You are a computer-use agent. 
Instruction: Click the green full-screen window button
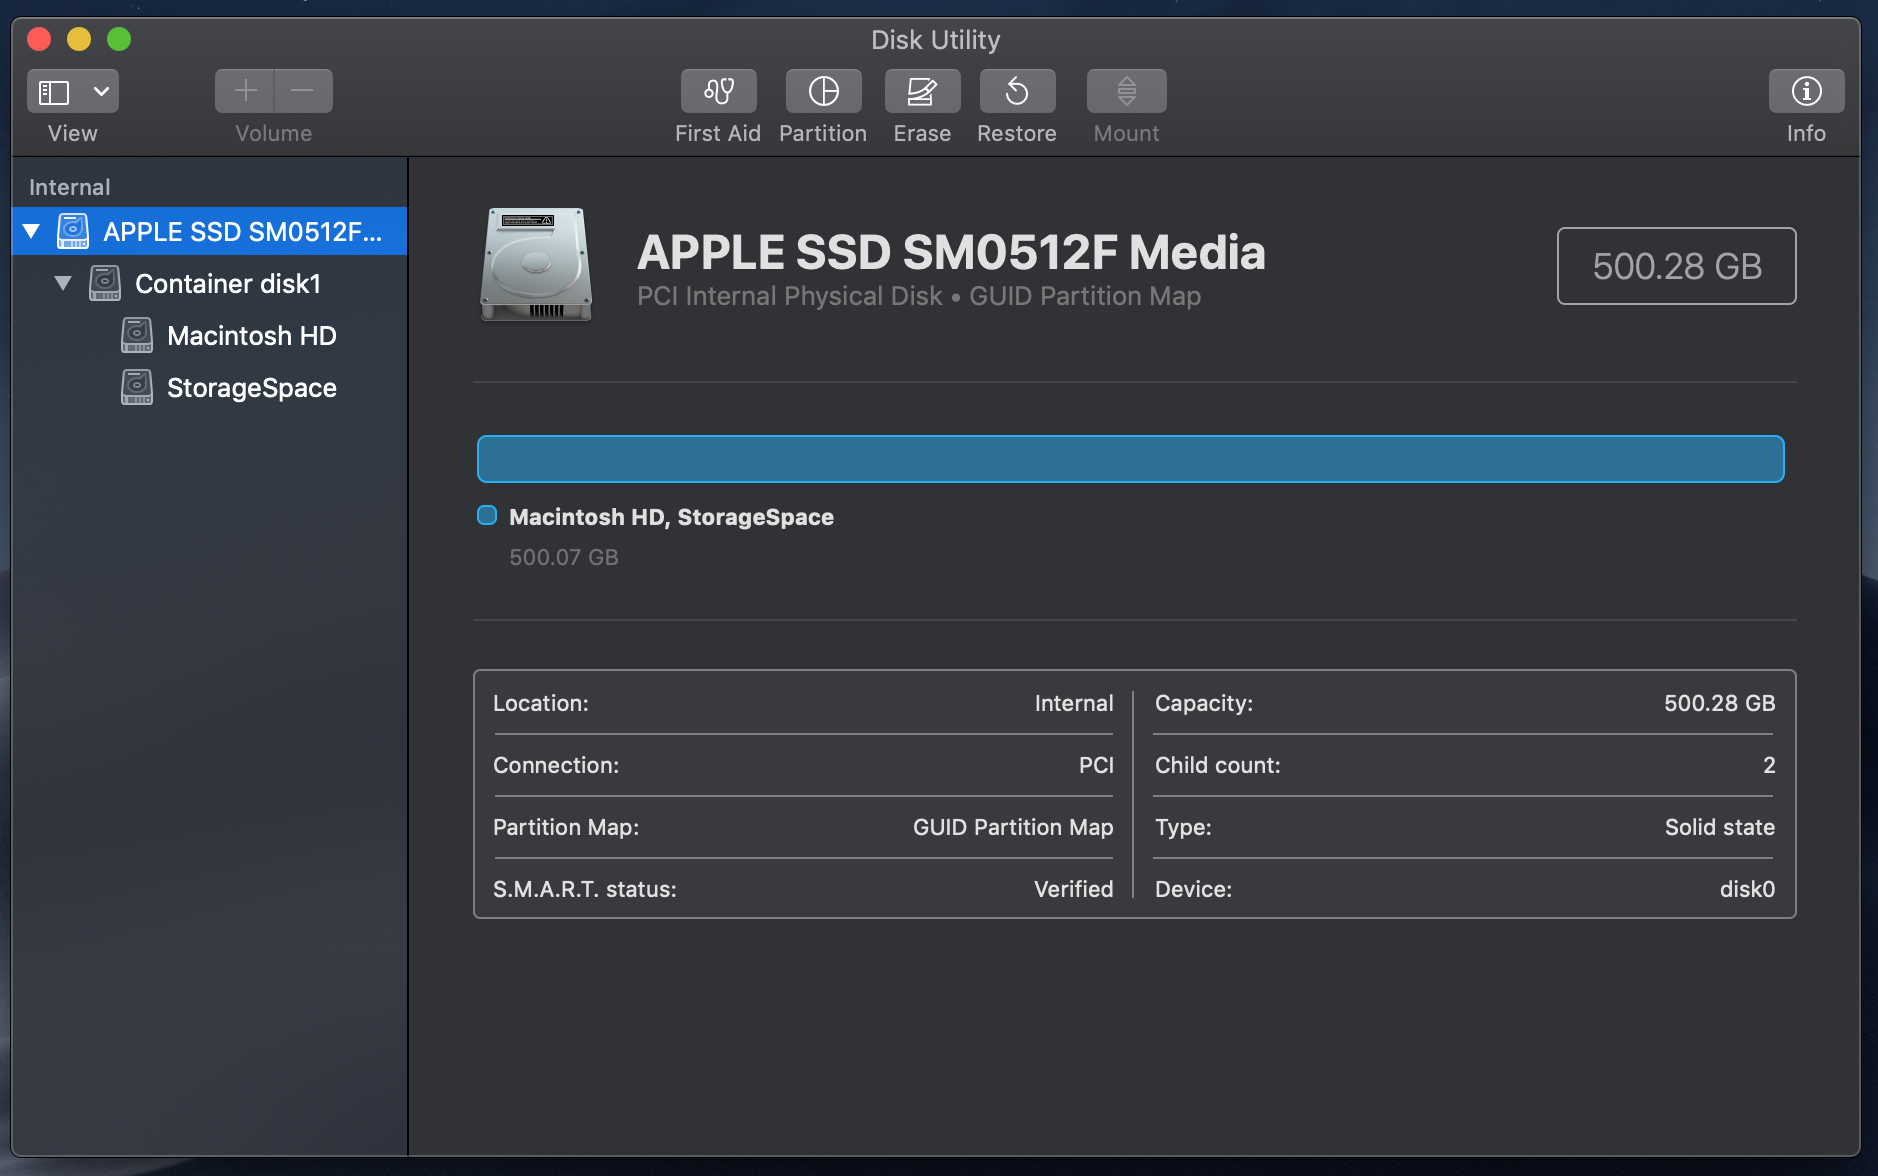(x=119, y=39)
